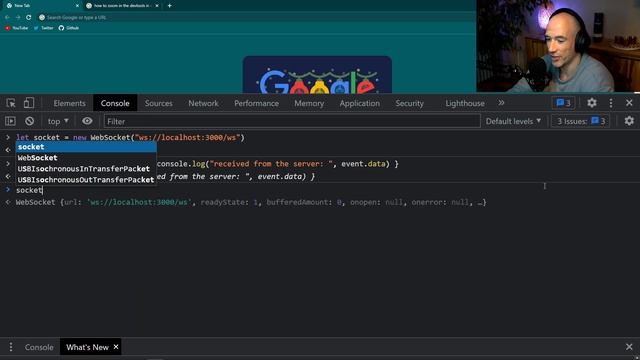Close the DevTools panel
The width and height of the screenshot is (640, 360).
tap(629, 103)
